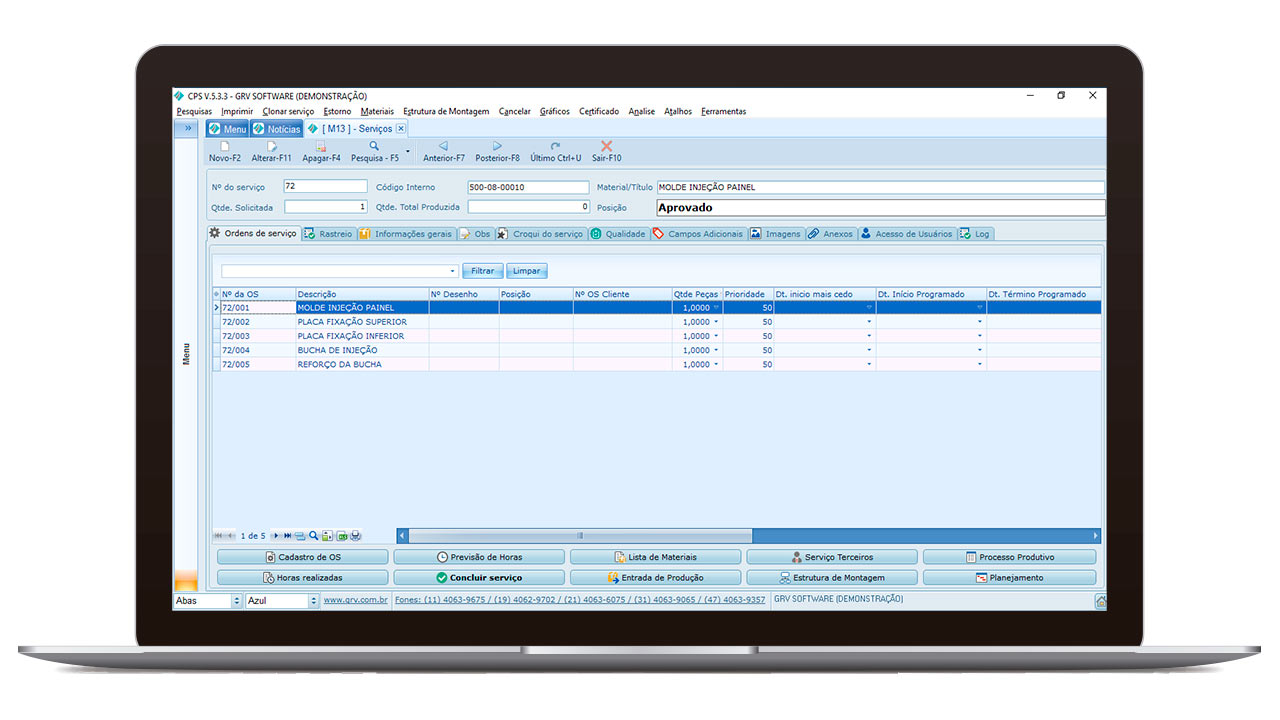This screenshot has height=720, width=1280.
Task: Open Prioridade-adjacent date dropdown for row 72/003
Action: click(x=869, y=336)
